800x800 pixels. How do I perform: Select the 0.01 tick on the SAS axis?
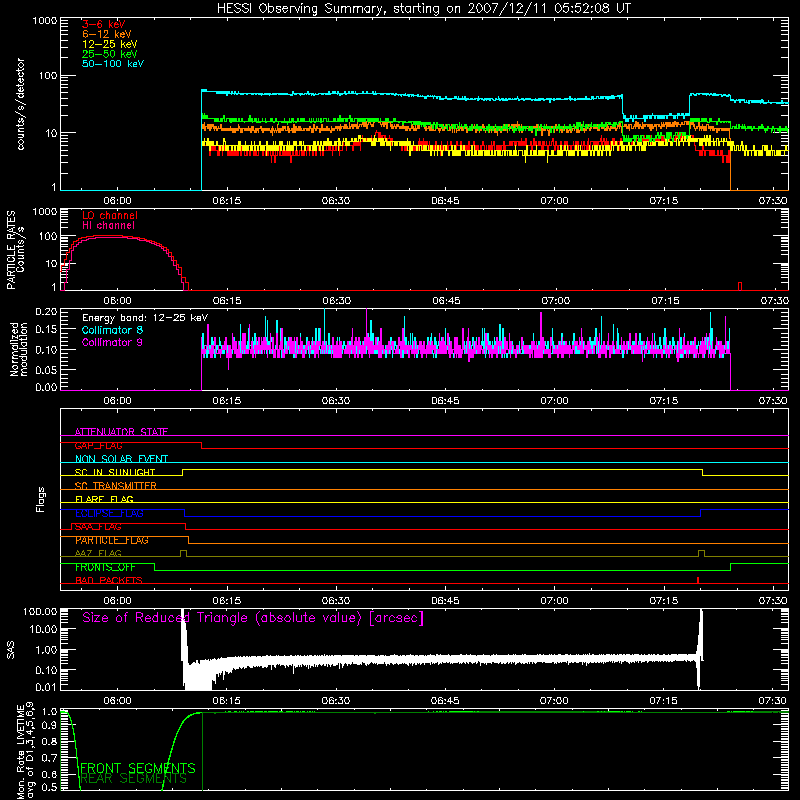pos(46,687)
